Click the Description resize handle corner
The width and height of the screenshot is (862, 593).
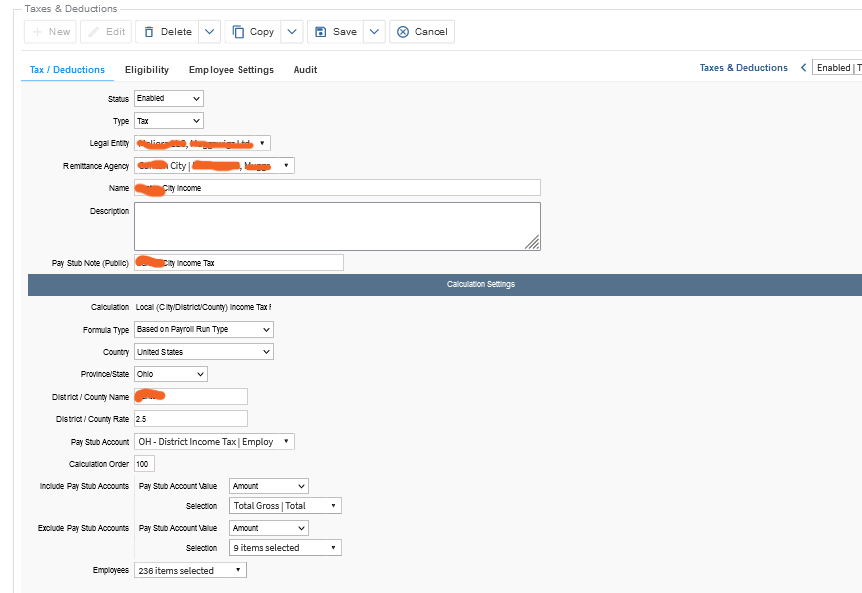coord(532,242)
